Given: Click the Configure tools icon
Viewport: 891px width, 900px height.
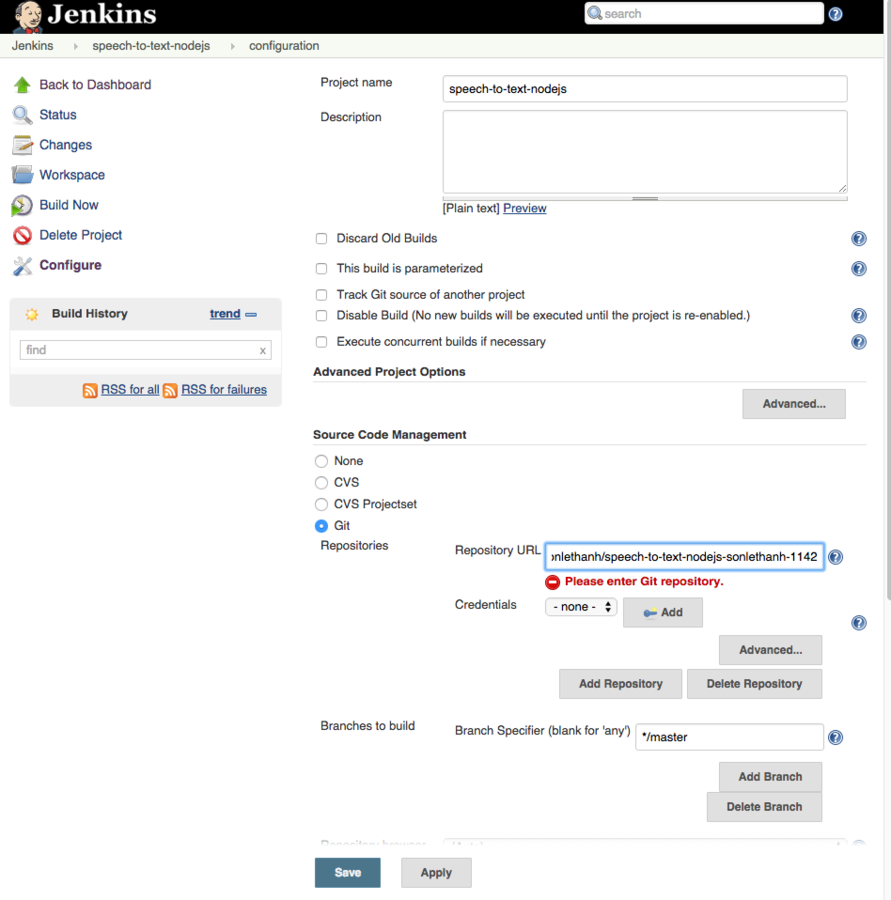Looking at the screenshot, I should 22,266.
